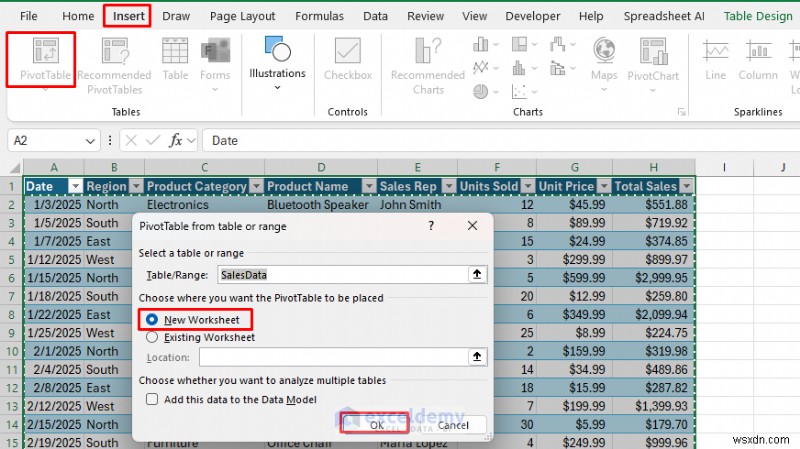This screenshot has width=800, height=449.
Task: Open the Unit Price filter dropdown
Action: 604,186
